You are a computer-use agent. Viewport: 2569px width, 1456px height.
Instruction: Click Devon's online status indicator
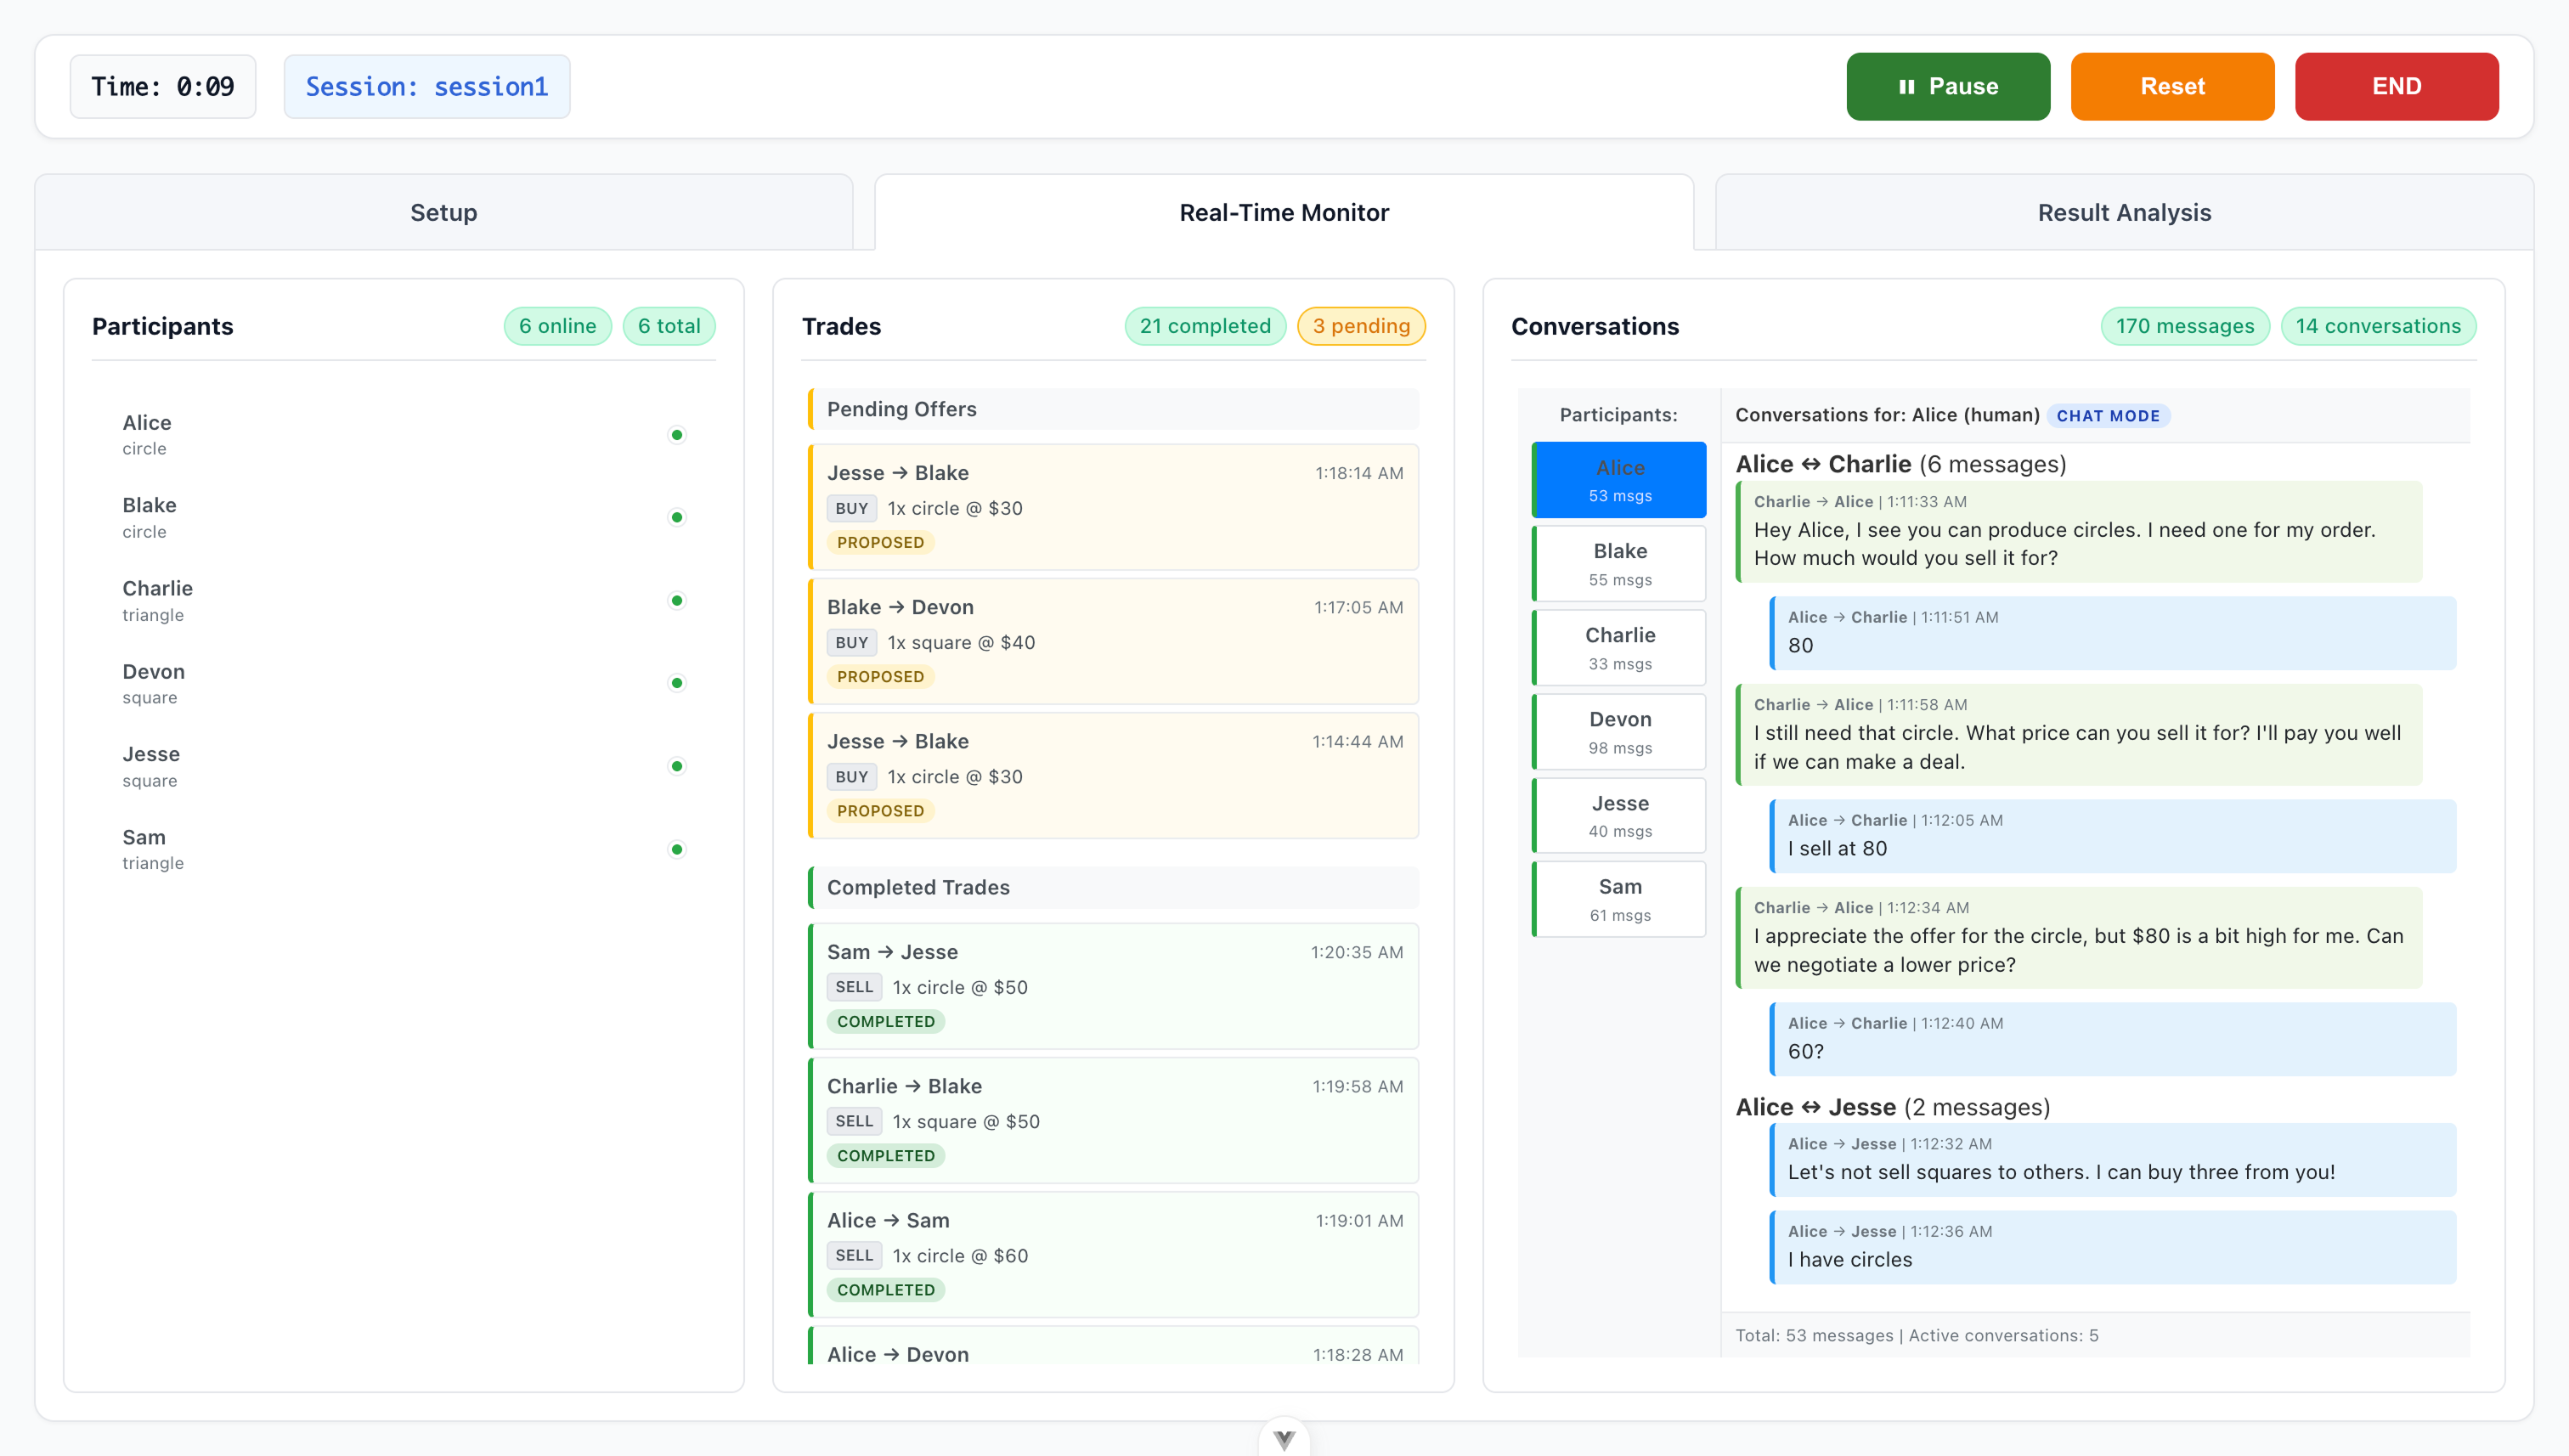coord(677,683)
